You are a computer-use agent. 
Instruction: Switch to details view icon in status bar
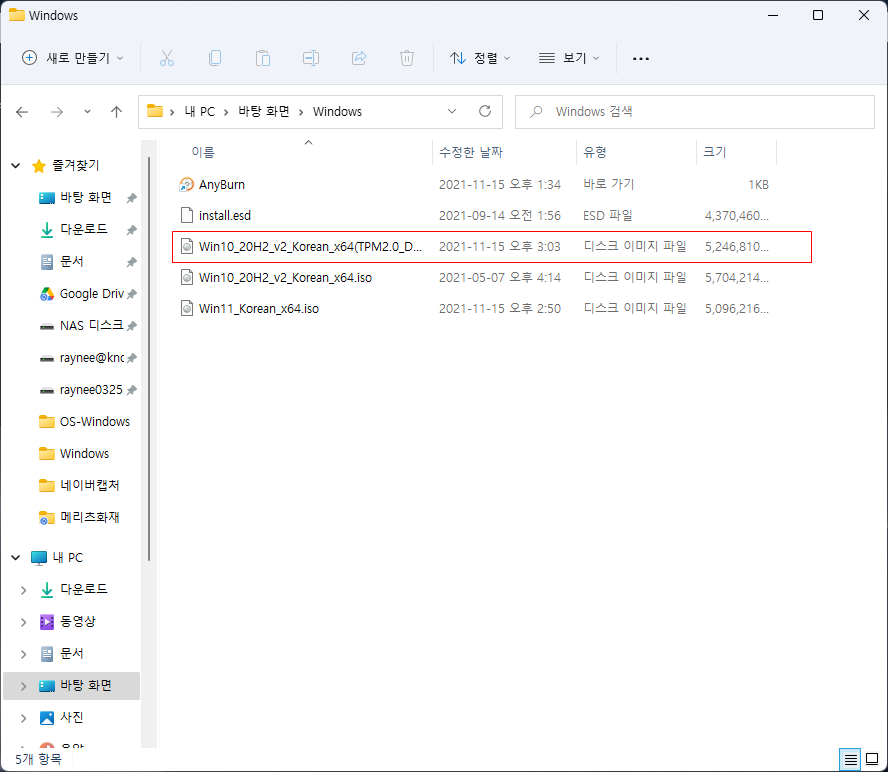click(x=850, y=759)
